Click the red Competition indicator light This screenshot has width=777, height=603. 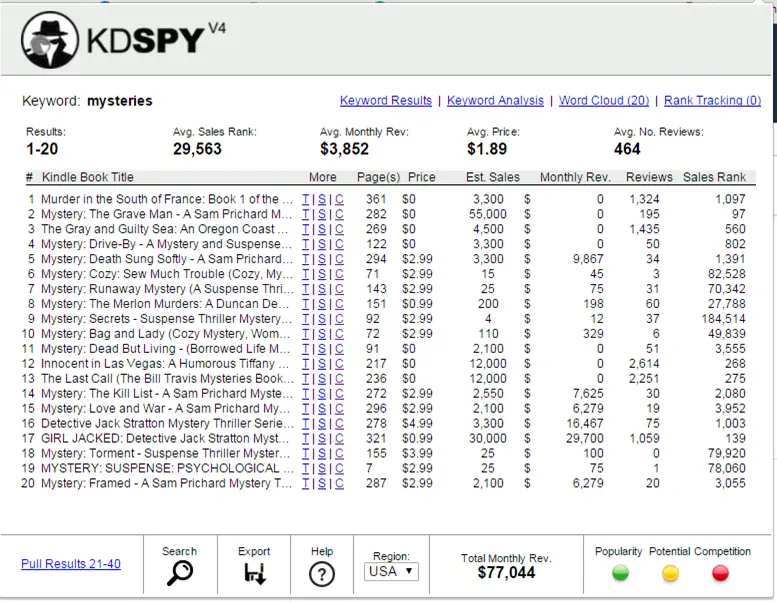tap(720, 573)
